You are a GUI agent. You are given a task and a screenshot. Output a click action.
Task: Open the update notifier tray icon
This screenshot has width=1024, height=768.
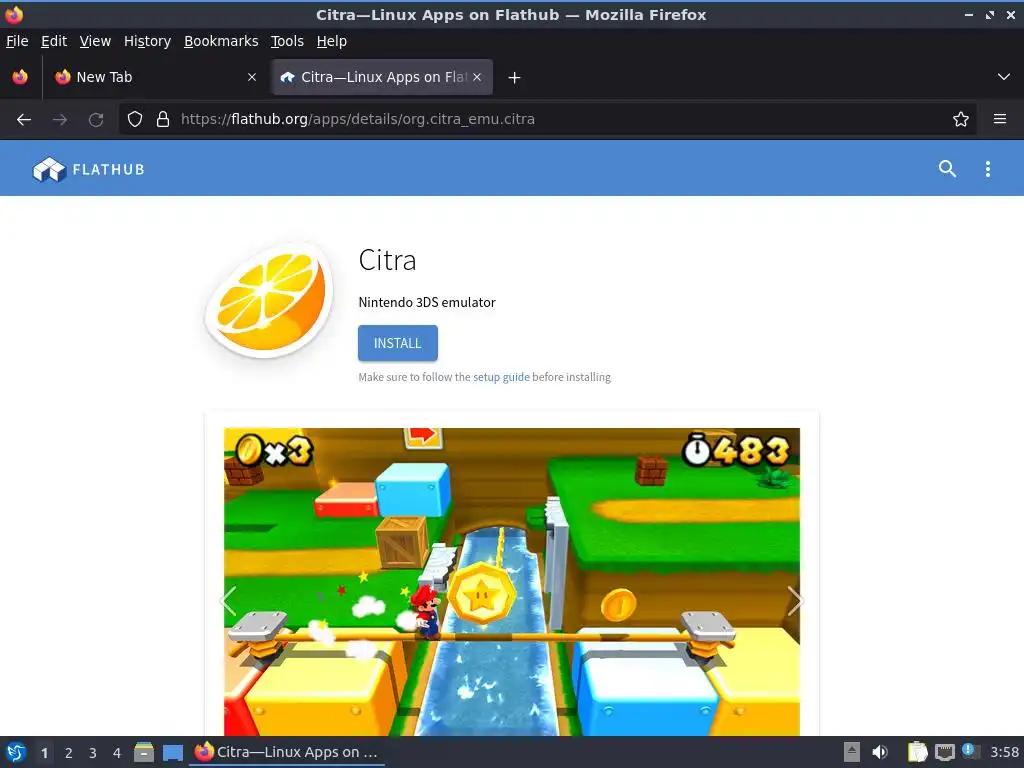point(970,752)
